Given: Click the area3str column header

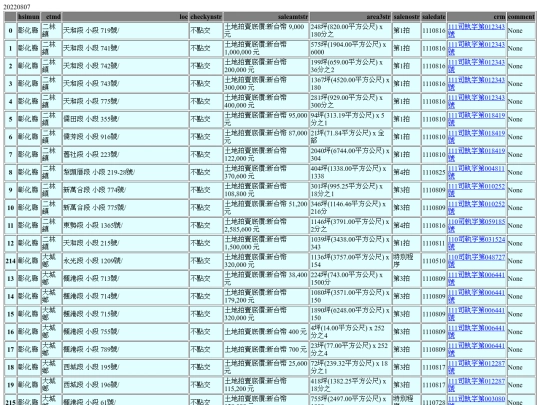Looking at the screenshot, I should tap(350, 17).
